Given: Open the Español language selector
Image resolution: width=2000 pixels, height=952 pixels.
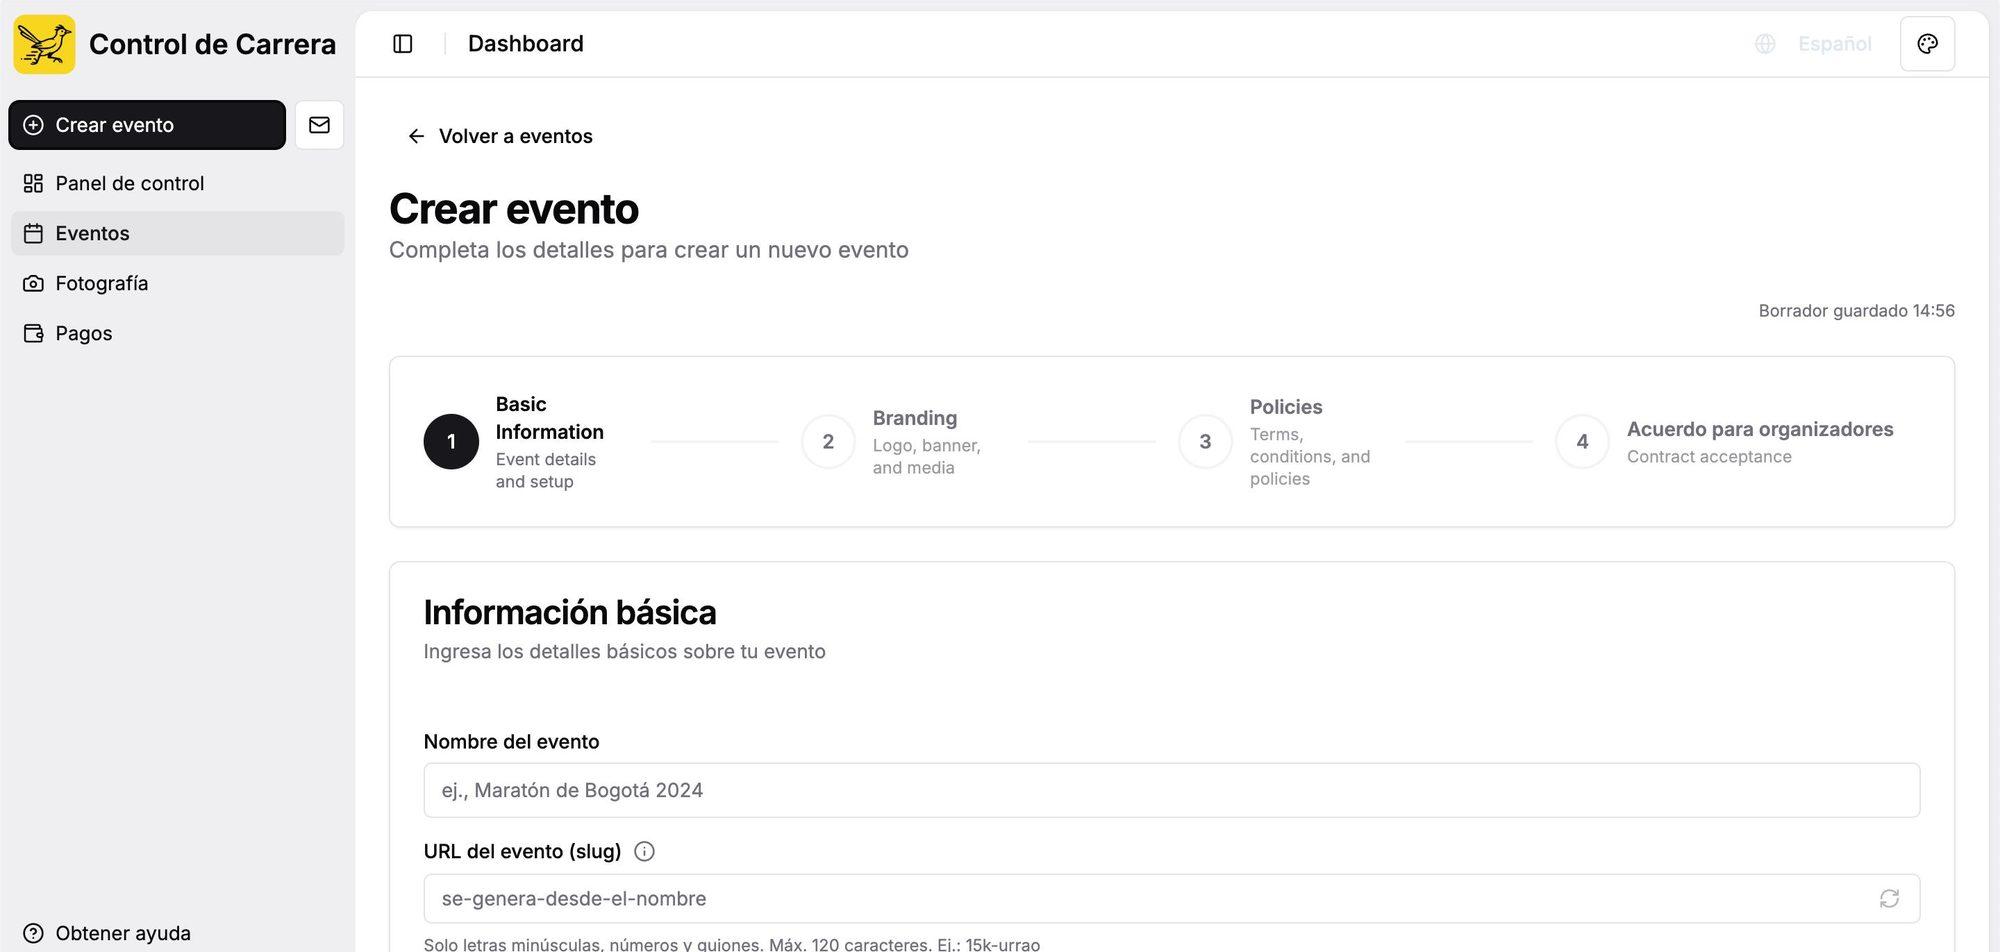Looking at the screenshot, I should (1834, 44).
